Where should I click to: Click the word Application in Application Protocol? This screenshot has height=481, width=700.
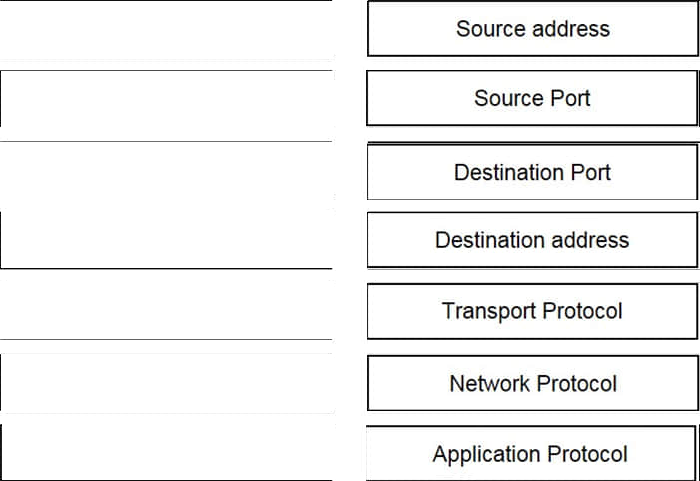487,455
